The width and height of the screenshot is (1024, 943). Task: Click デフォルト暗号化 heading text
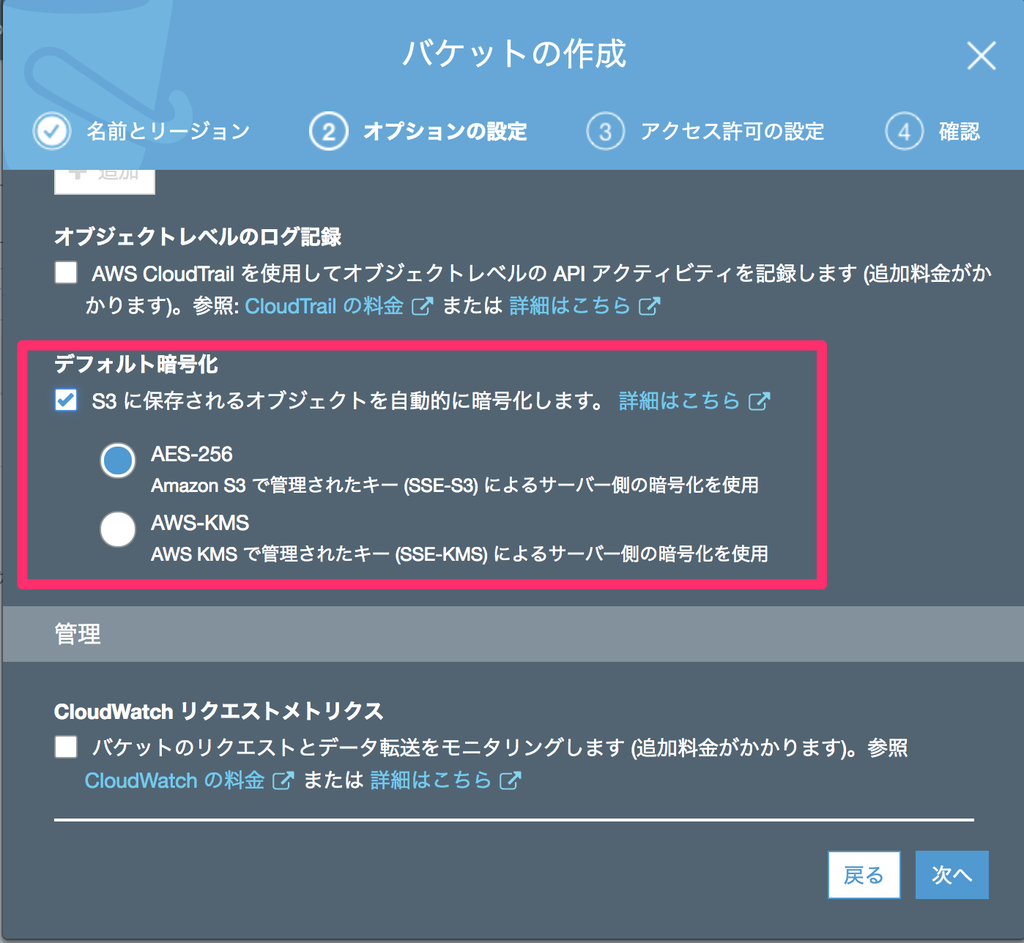tap(136, 364)
